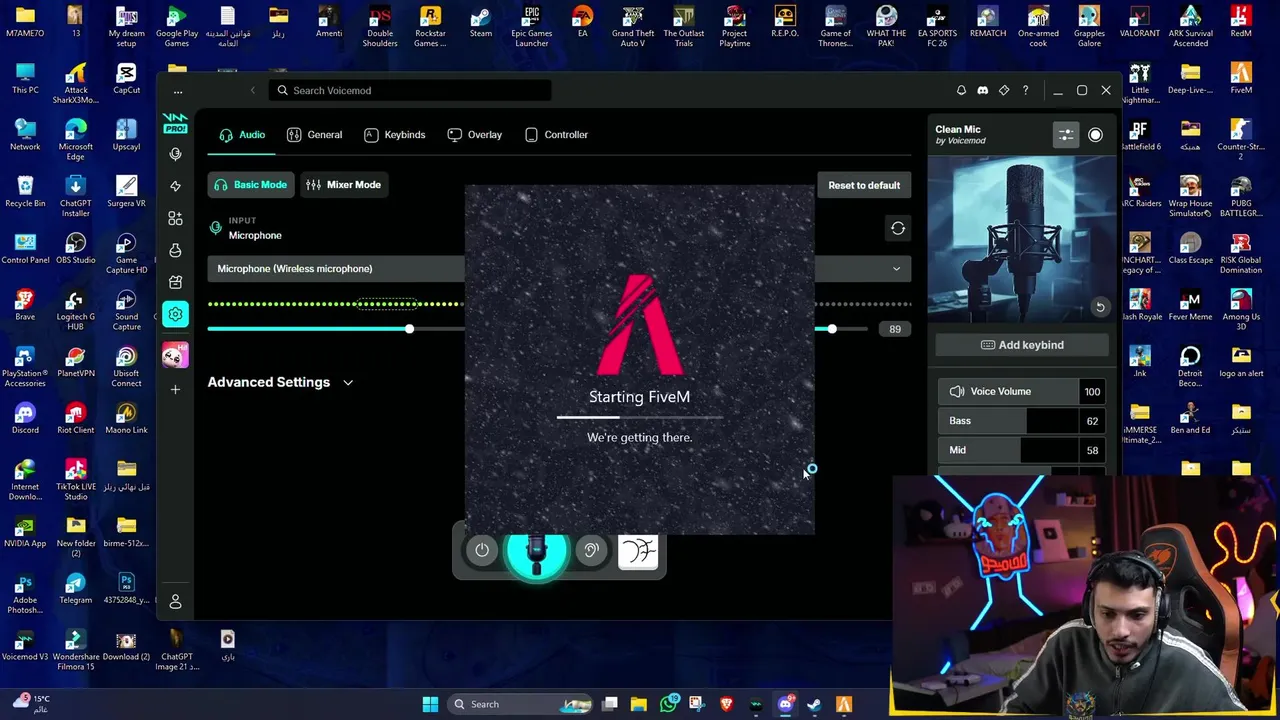Adjust the output volume slider handle near 89

tap(832, 329)
